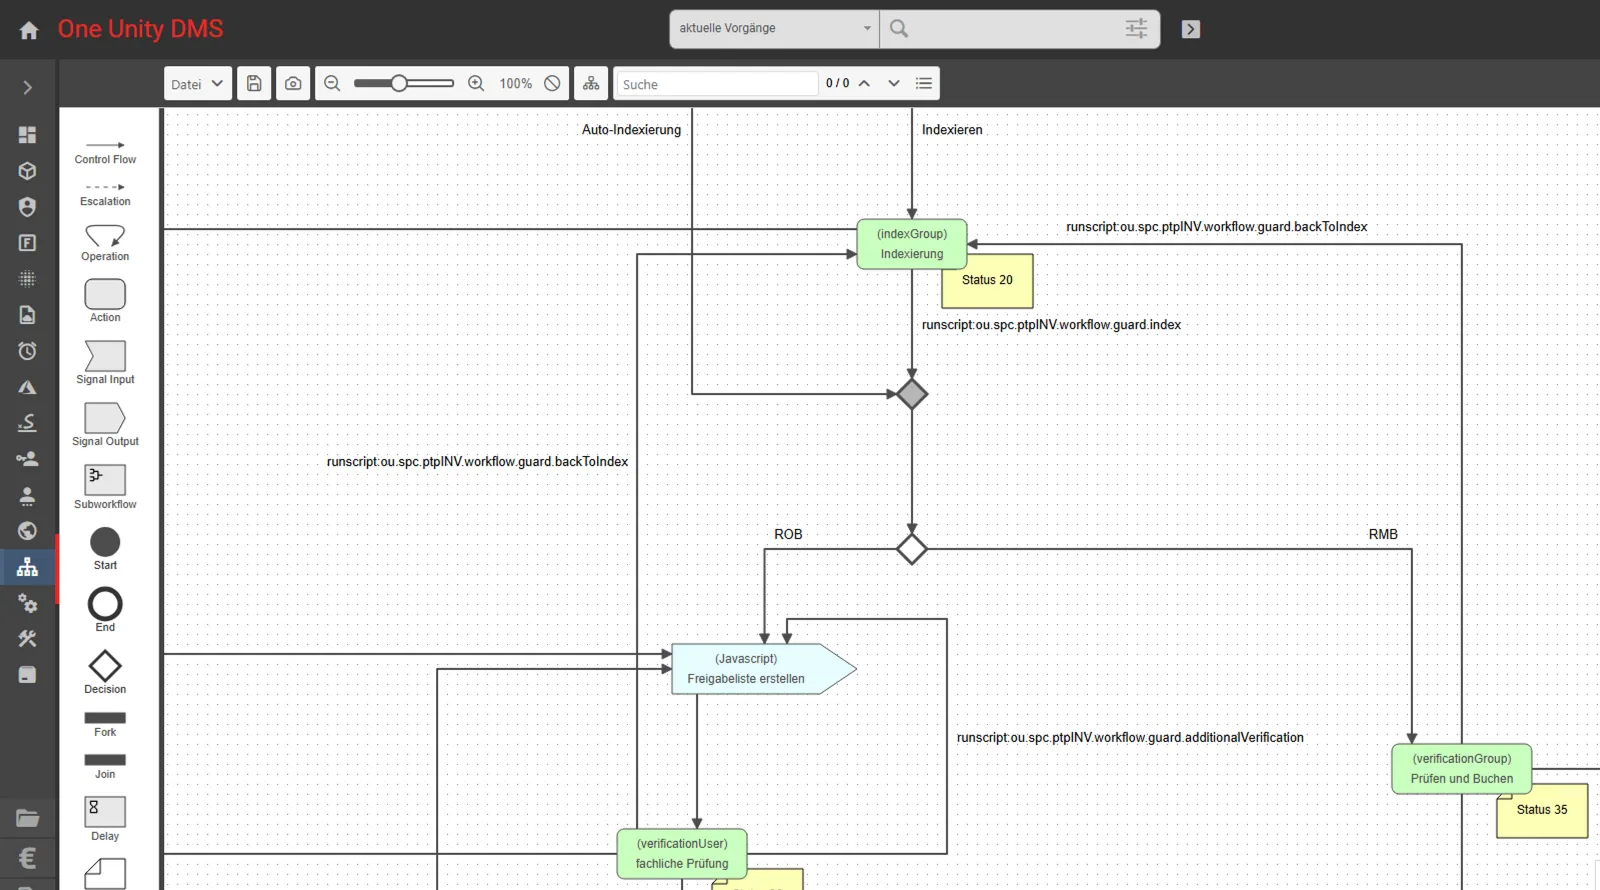Select the Escalation dashed arrow tool
Viewport: 1600px width, 890px height.
[x=105, y=194]
